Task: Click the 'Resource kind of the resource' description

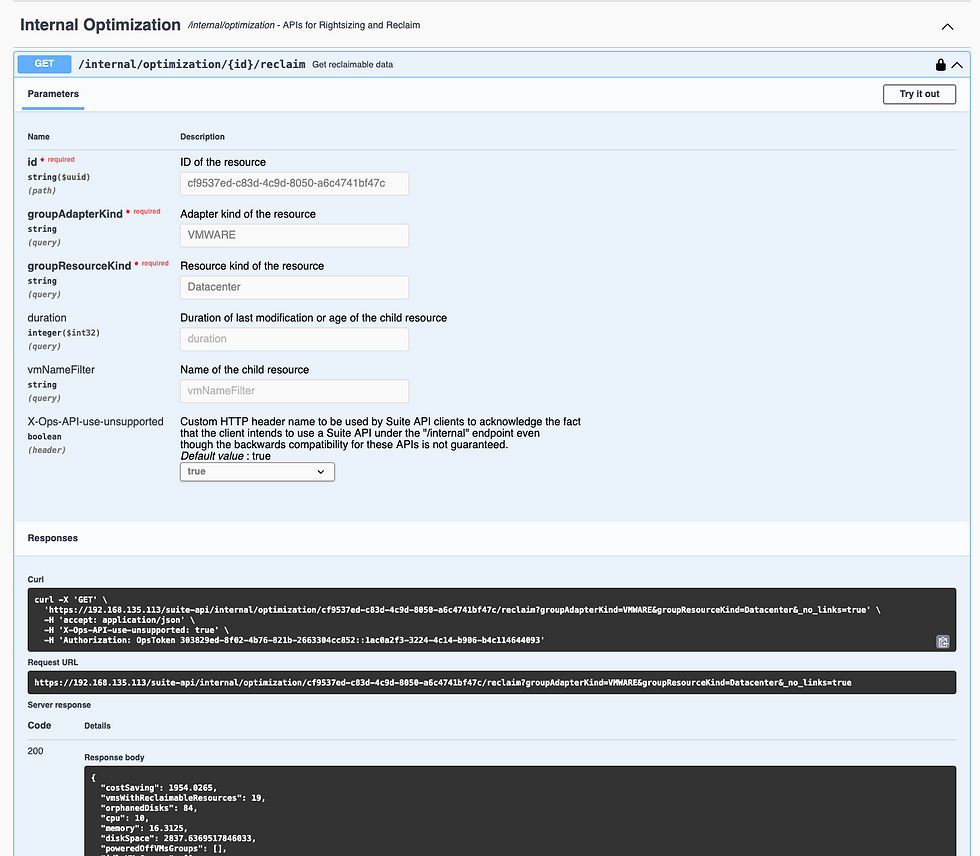Action: click(x=252, y=266)
